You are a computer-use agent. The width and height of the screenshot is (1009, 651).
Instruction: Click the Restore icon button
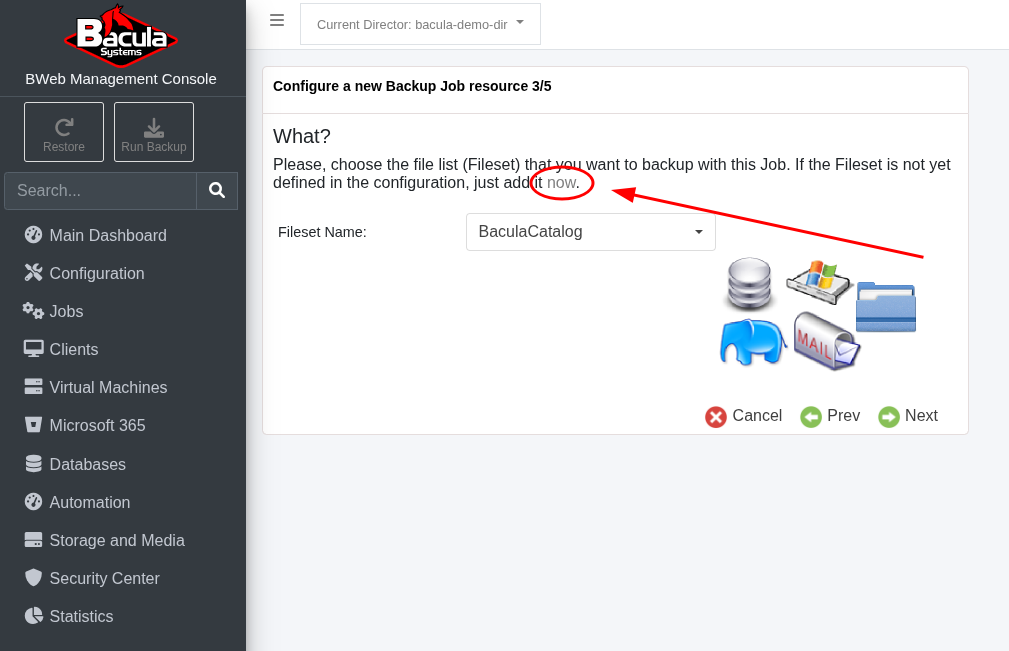pos(64,132)
